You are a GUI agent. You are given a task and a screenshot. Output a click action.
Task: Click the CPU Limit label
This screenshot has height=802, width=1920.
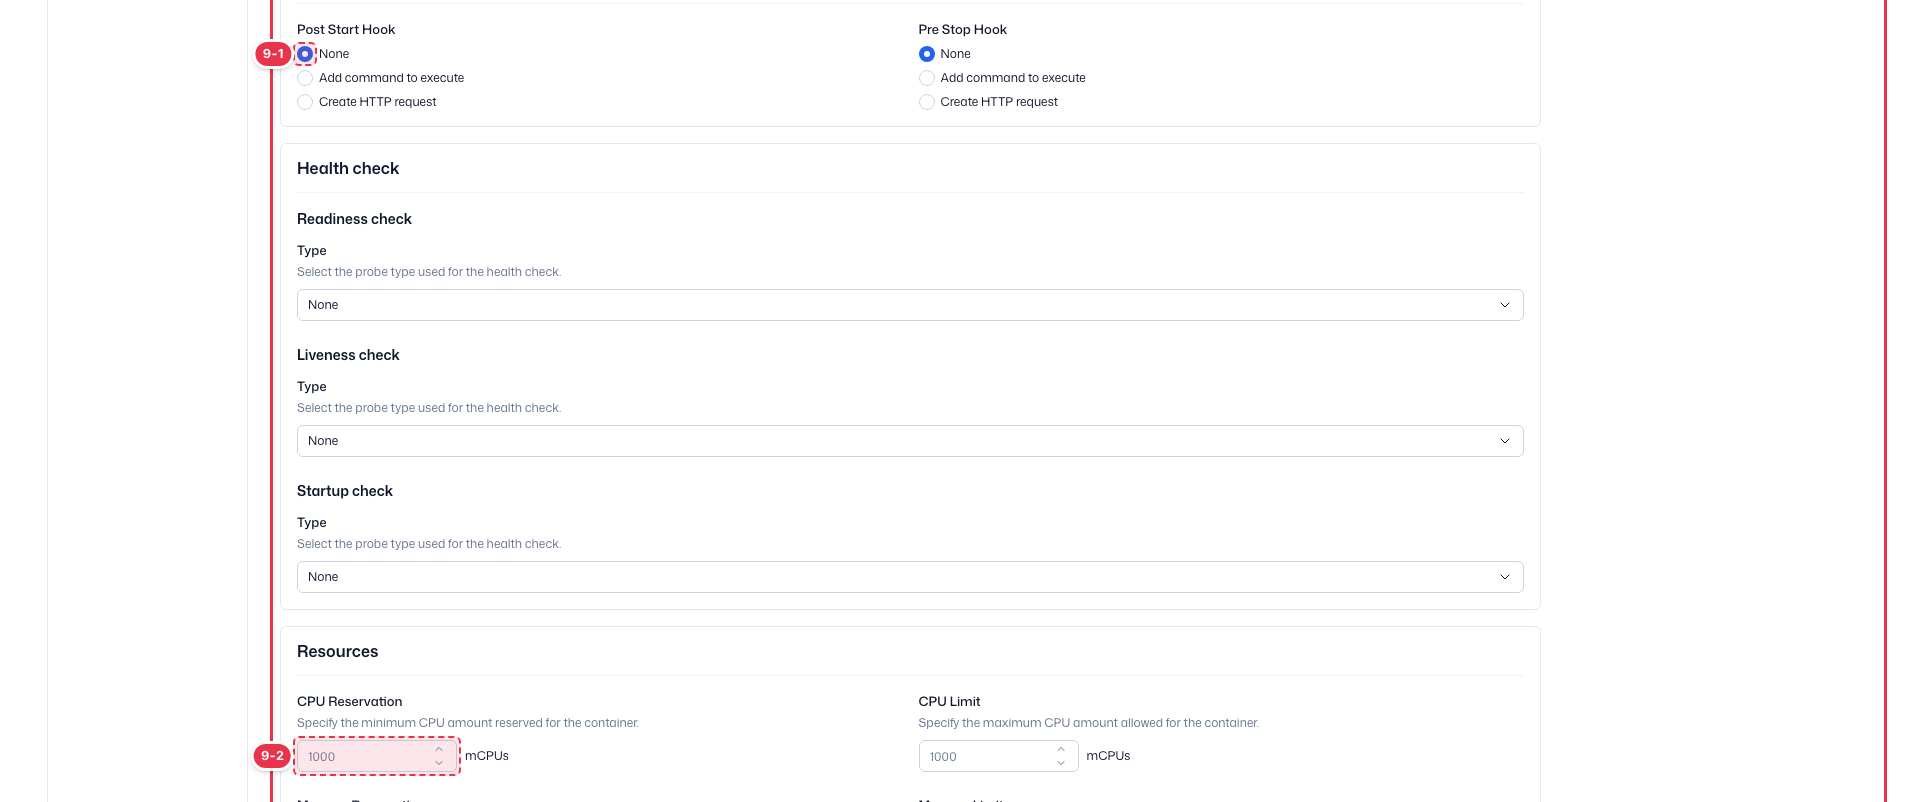(949, 701)
